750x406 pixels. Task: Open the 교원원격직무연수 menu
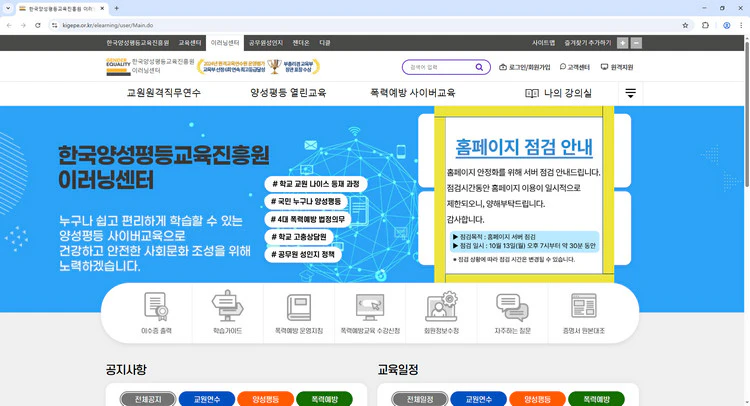coord(164,93)
